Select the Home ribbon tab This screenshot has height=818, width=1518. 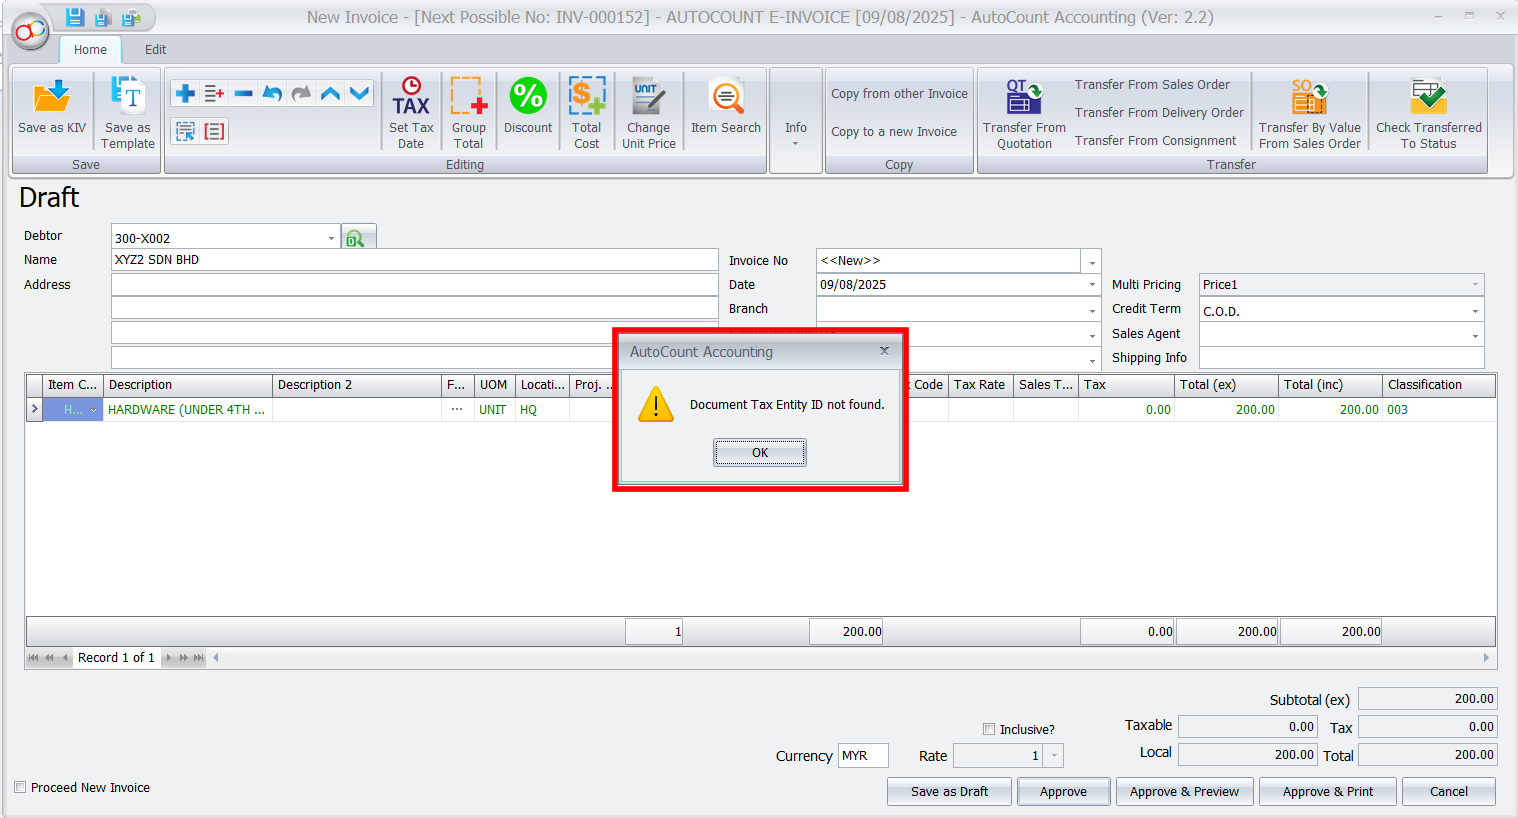(90, 49)
